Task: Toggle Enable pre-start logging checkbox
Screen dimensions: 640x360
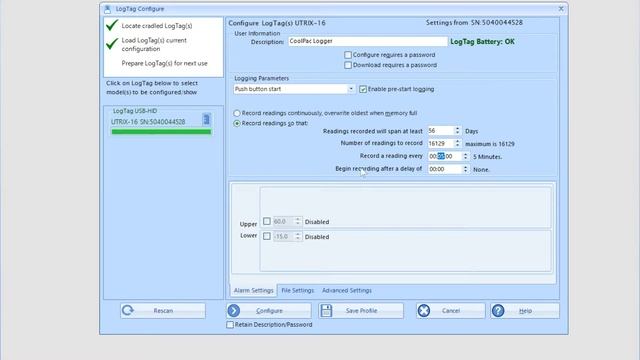Action: click(363, 89)
